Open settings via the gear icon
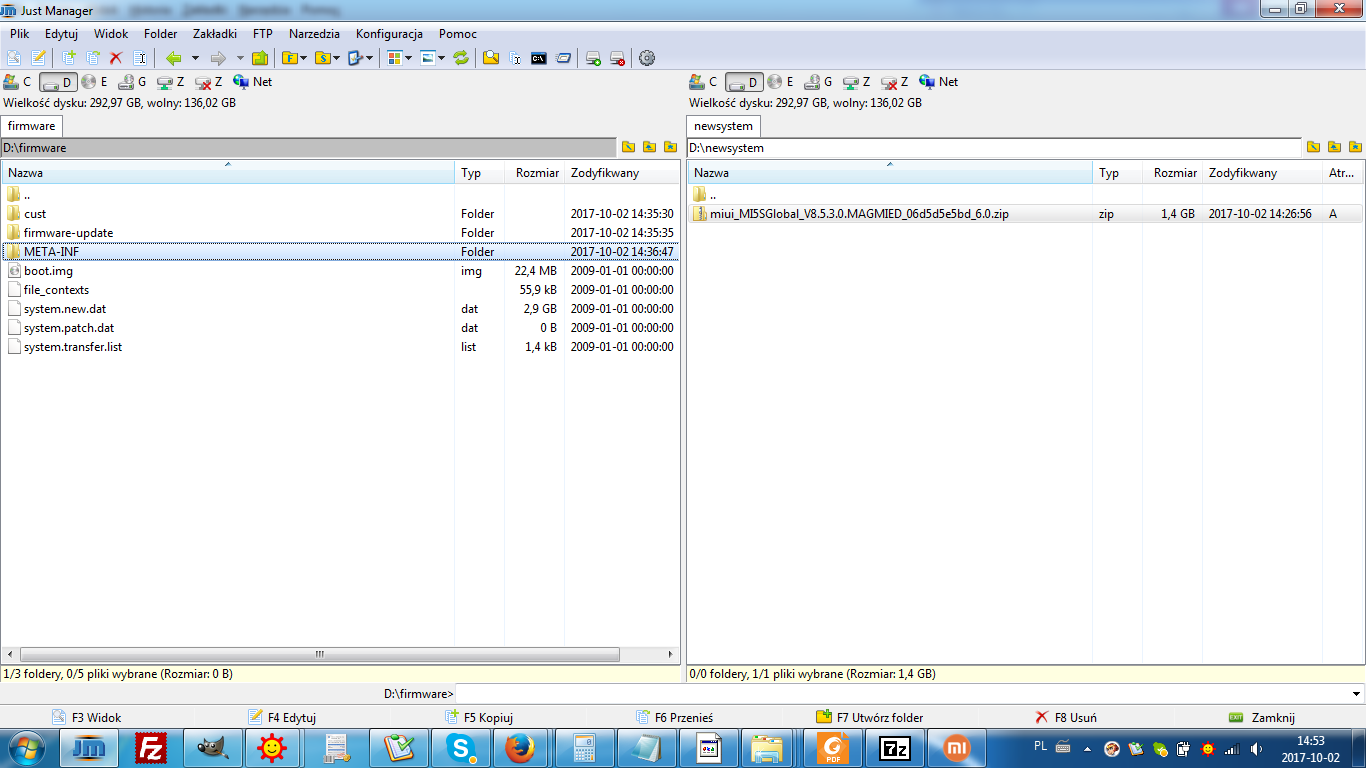The image size is (1366, 768). pyautogui.click(x=647, y=58)
